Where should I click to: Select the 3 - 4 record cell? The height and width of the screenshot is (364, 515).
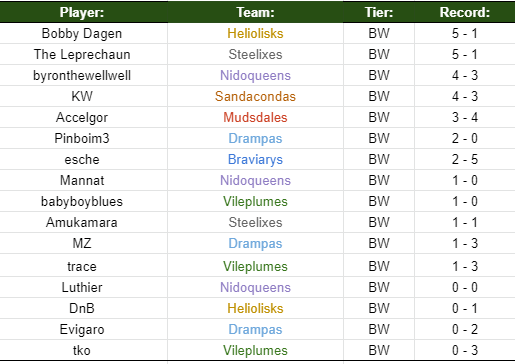tap(465, 117)
